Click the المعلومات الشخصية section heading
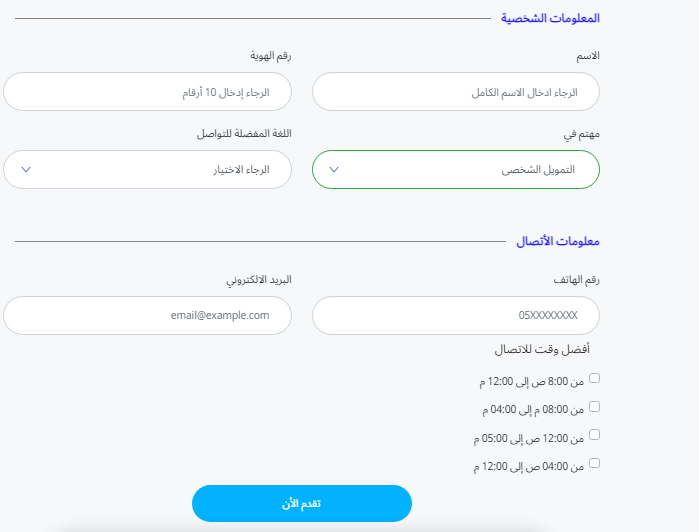 [x=550, y=19]
